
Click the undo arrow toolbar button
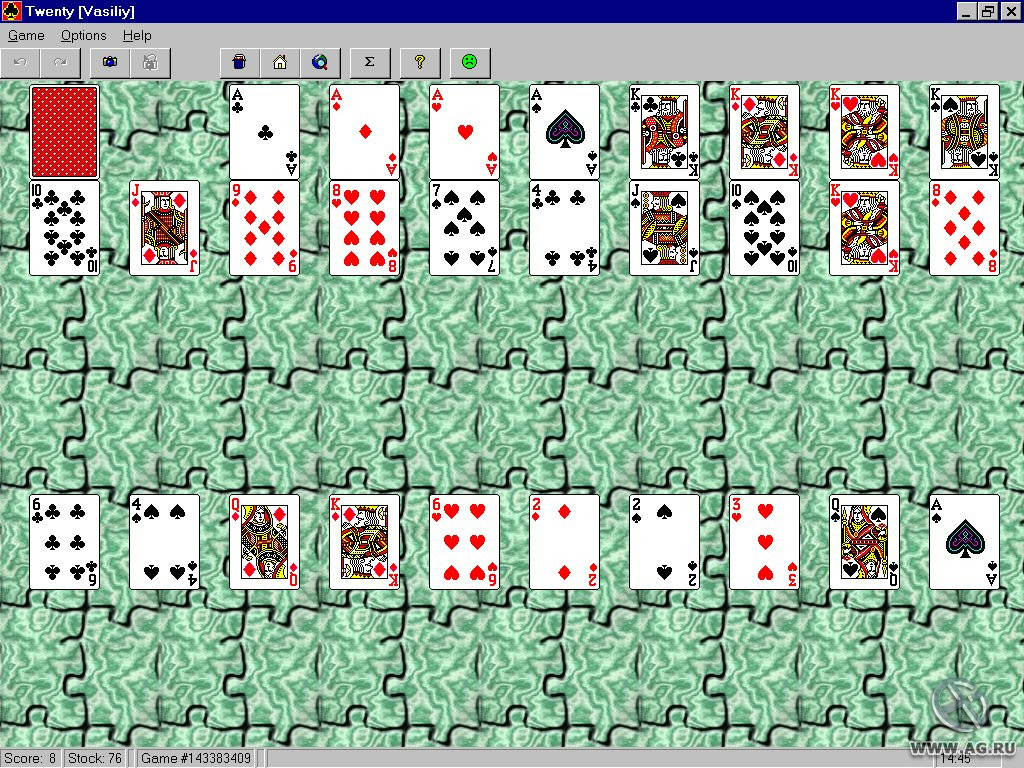(20, 63)
